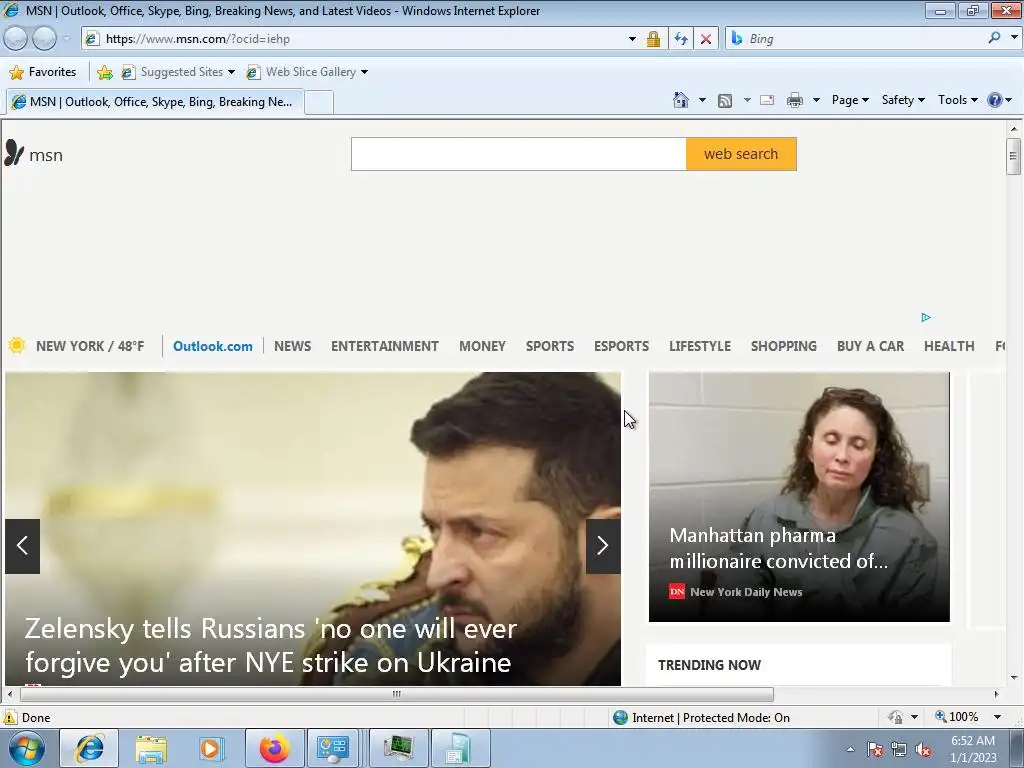The width and height of the screenshot is (1024, 768).
Task: Open a new blank tab
Action: (x=319, y=103)
